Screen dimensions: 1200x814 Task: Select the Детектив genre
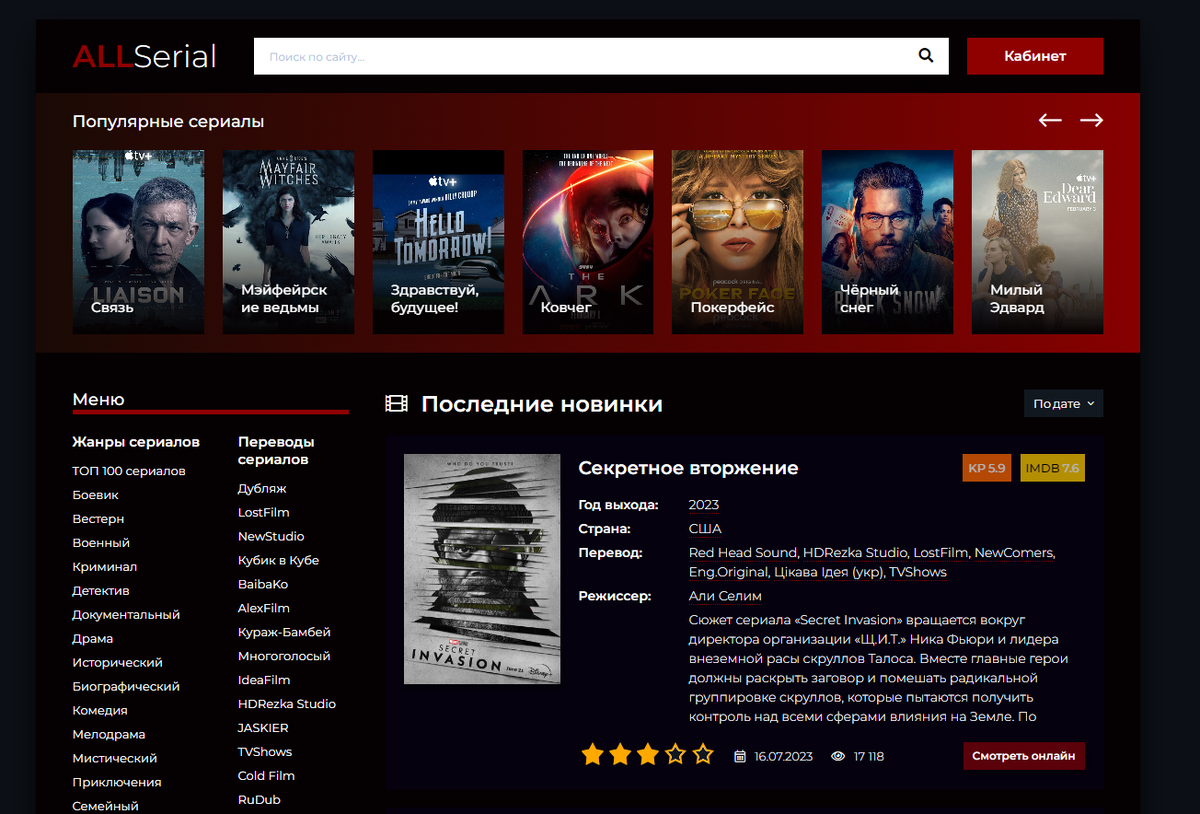(101, 591)
